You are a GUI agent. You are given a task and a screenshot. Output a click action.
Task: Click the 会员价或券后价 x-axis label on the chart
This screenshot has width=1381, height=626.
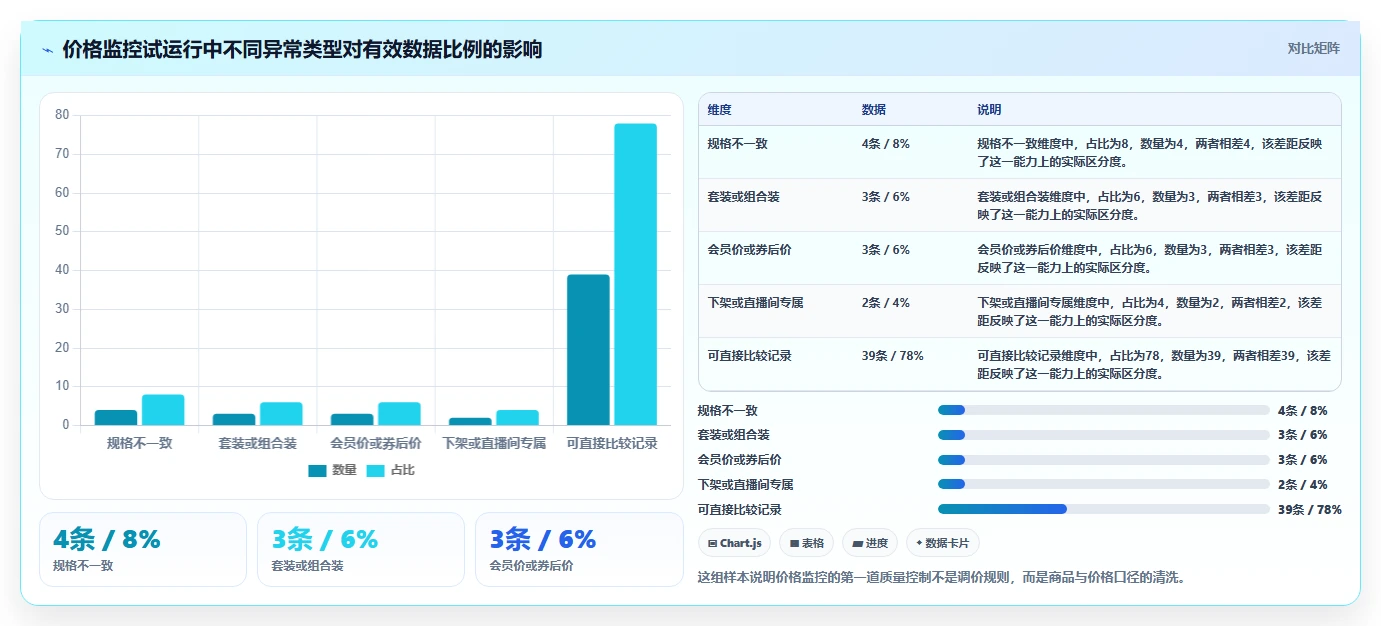click(x=376, y=443)
